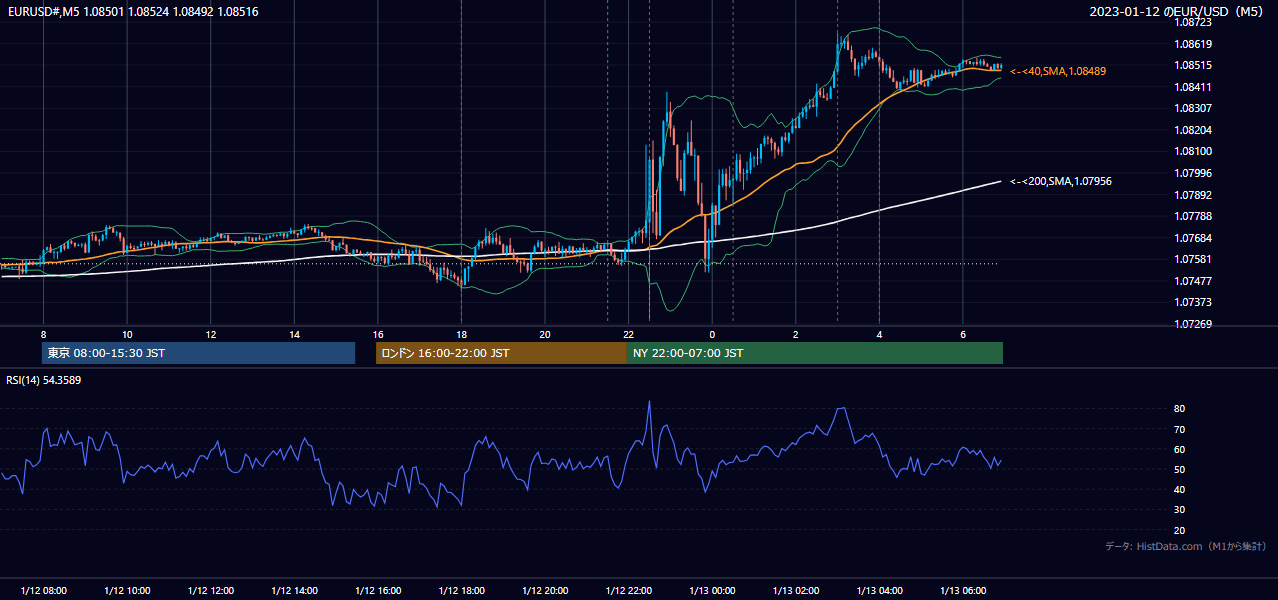Click hour label 0 on the price chart axis

click(712, 334)
